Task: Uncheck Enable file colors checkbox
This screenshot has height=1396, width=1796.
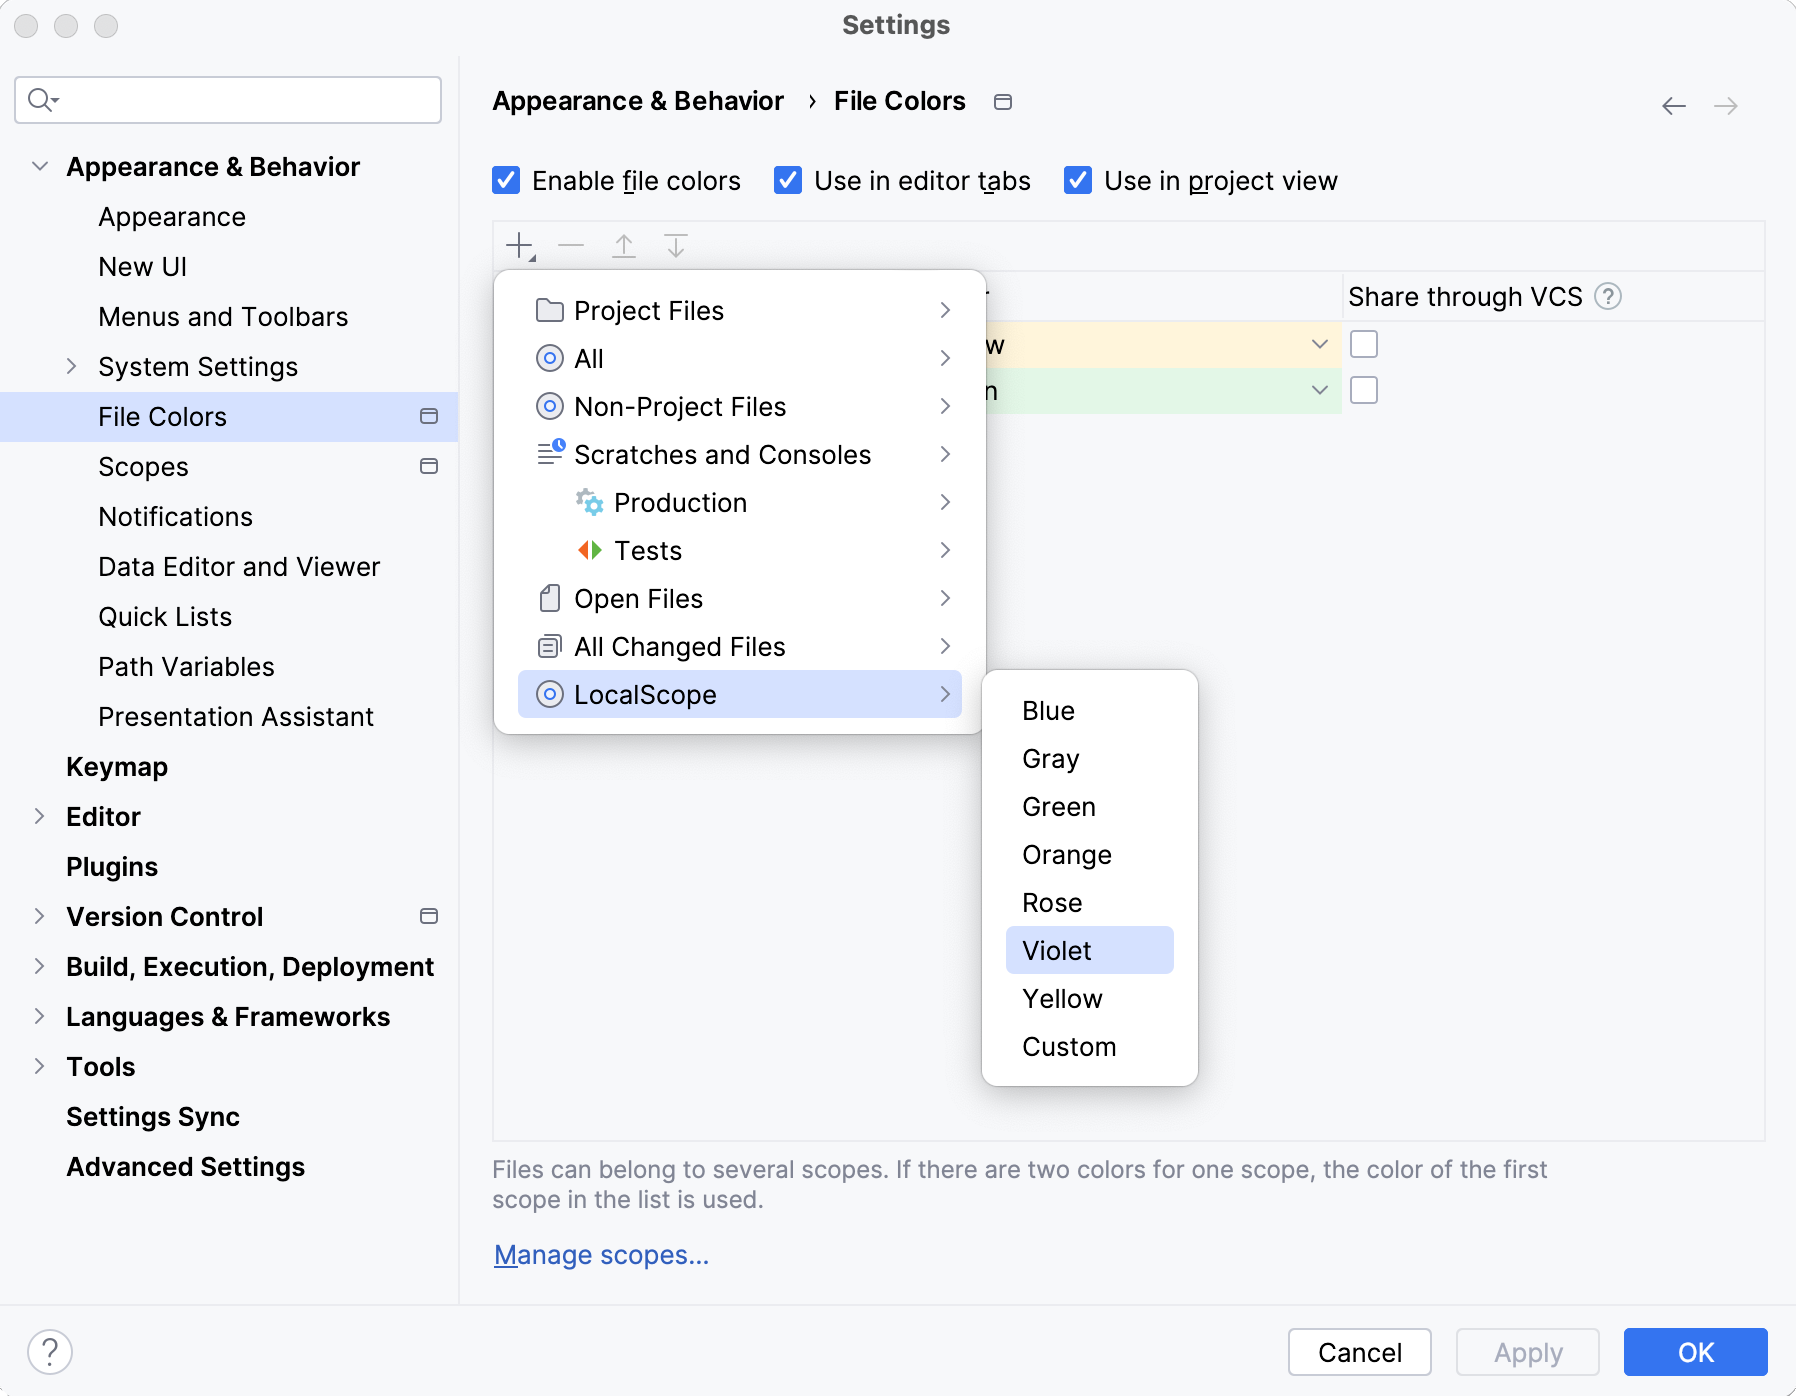Action: [x=506, y=181]
